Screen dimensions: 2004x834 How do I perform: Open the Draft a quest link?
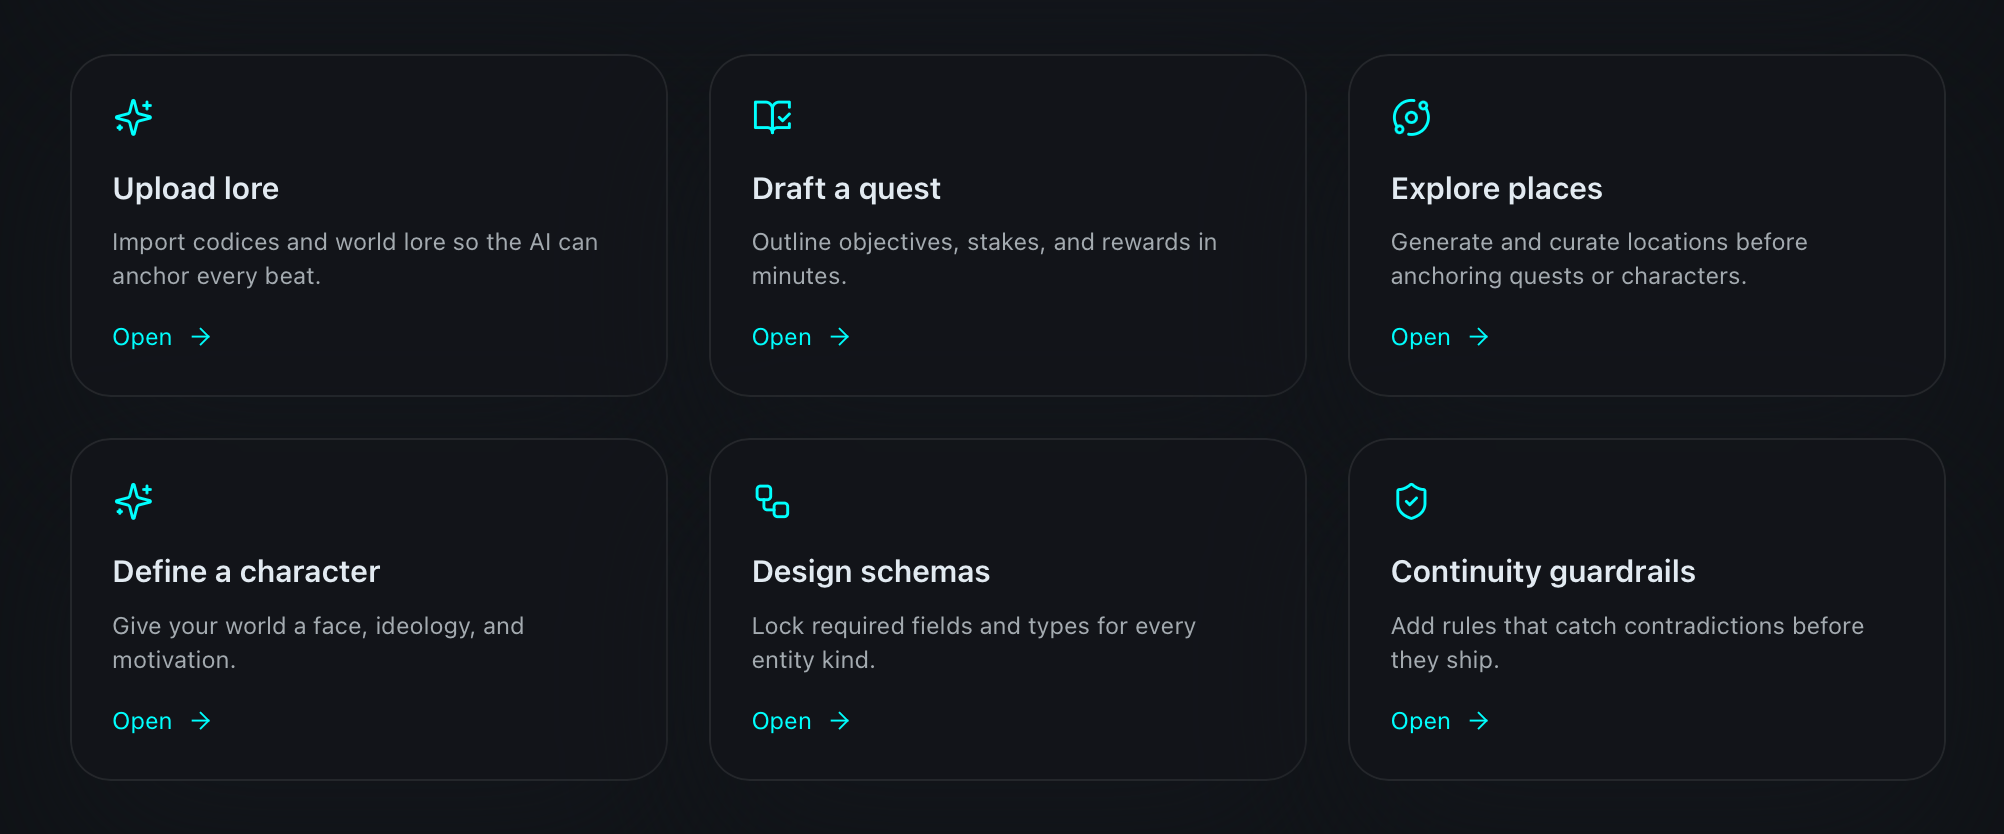782,337
